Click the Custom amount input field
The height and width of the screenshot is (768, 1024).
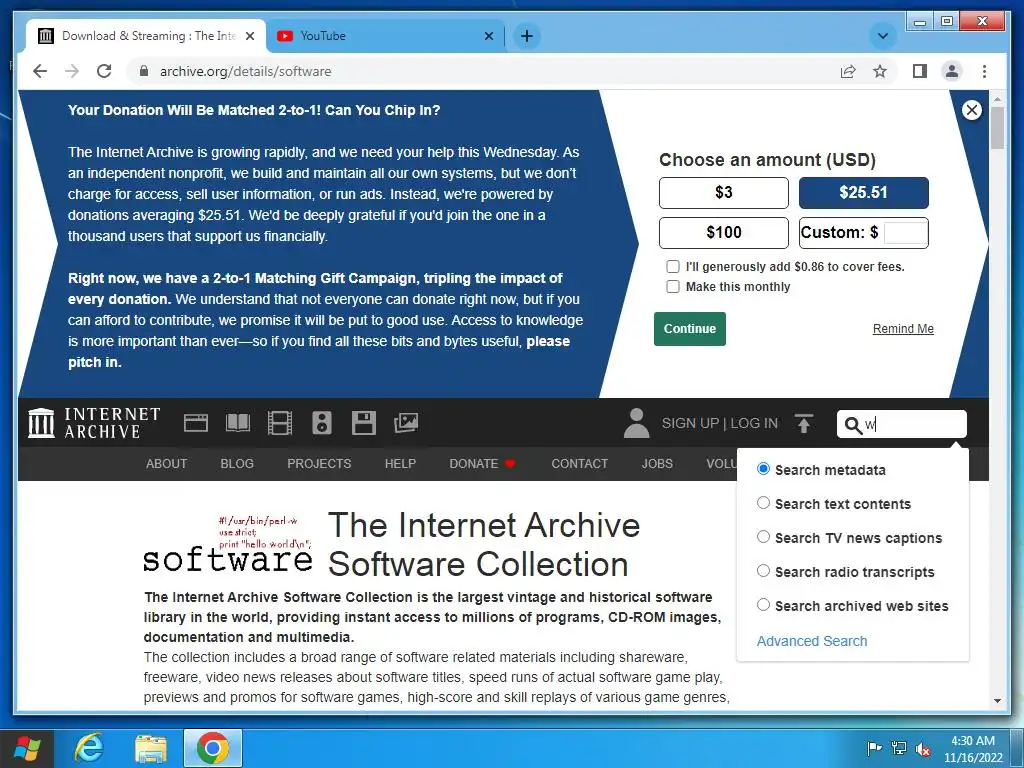tap(905, 233)
